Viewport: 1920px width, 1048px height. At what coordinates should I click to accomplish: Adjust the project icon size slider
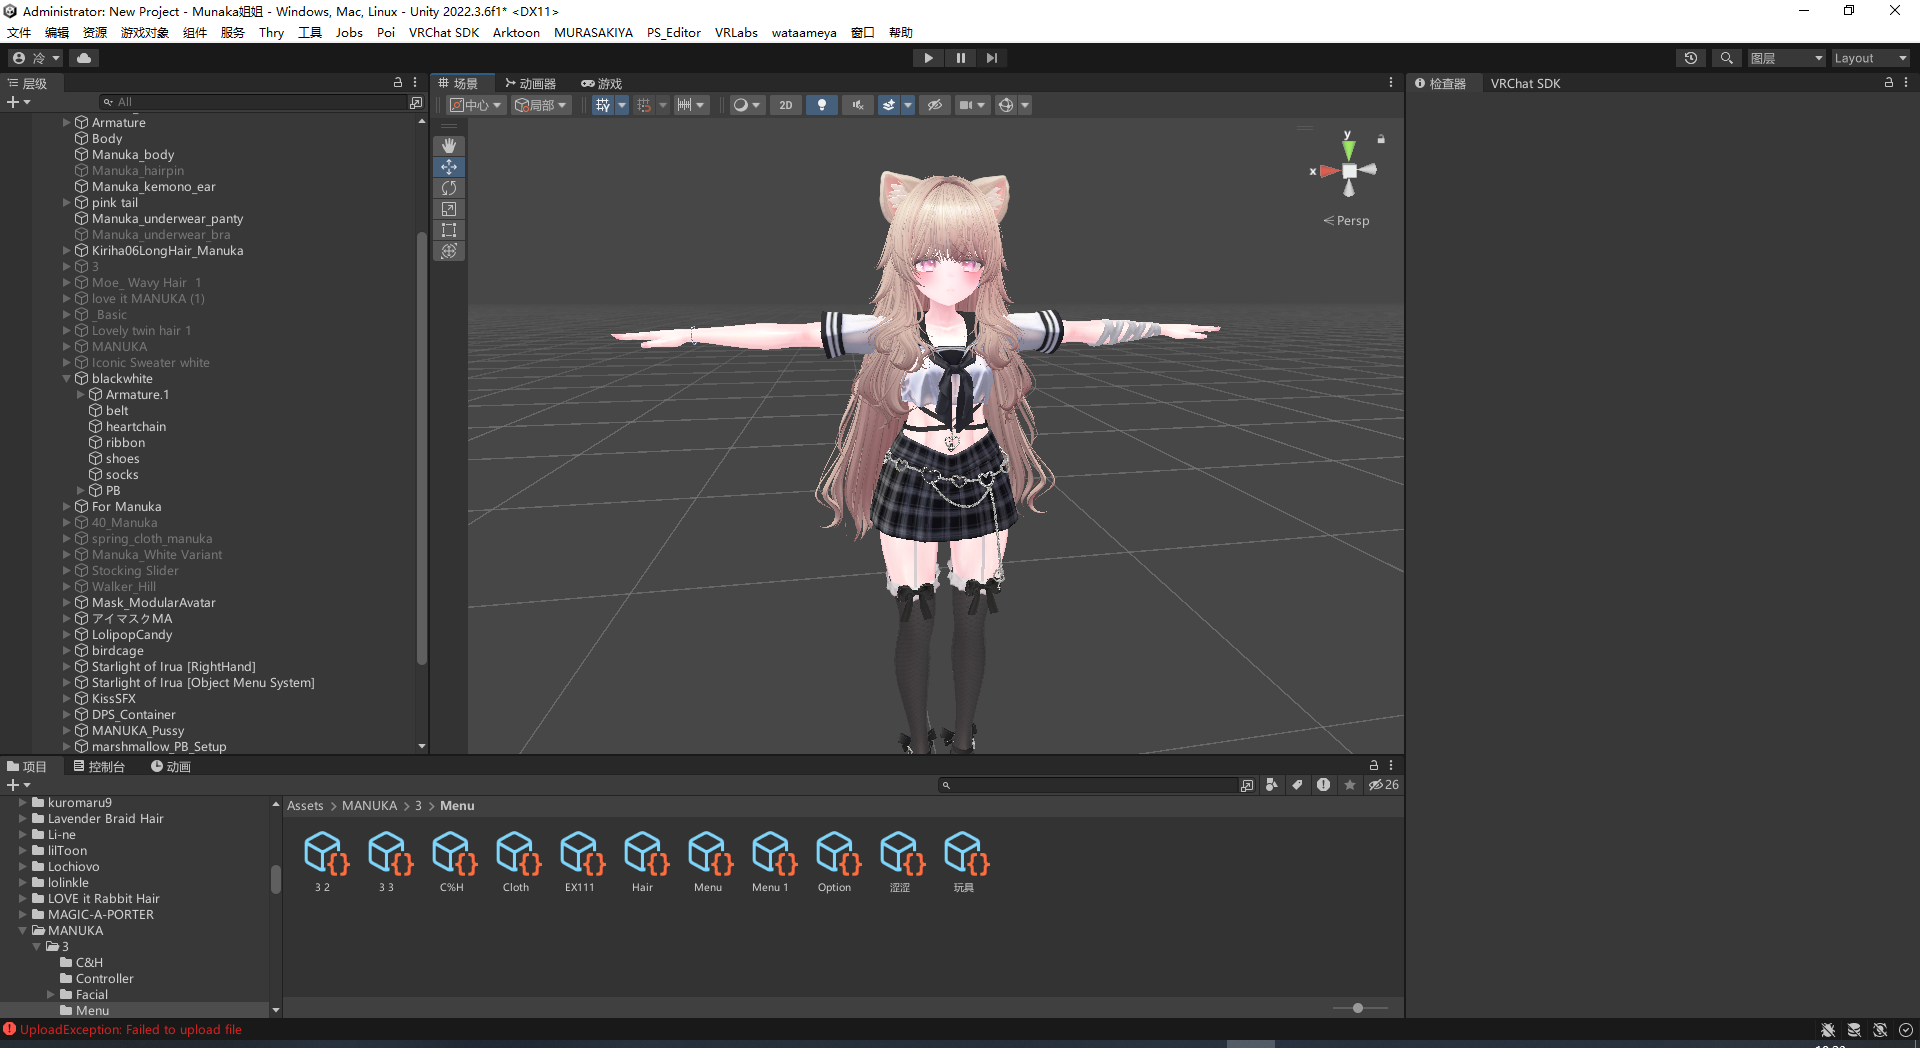pos(1360,1008)
